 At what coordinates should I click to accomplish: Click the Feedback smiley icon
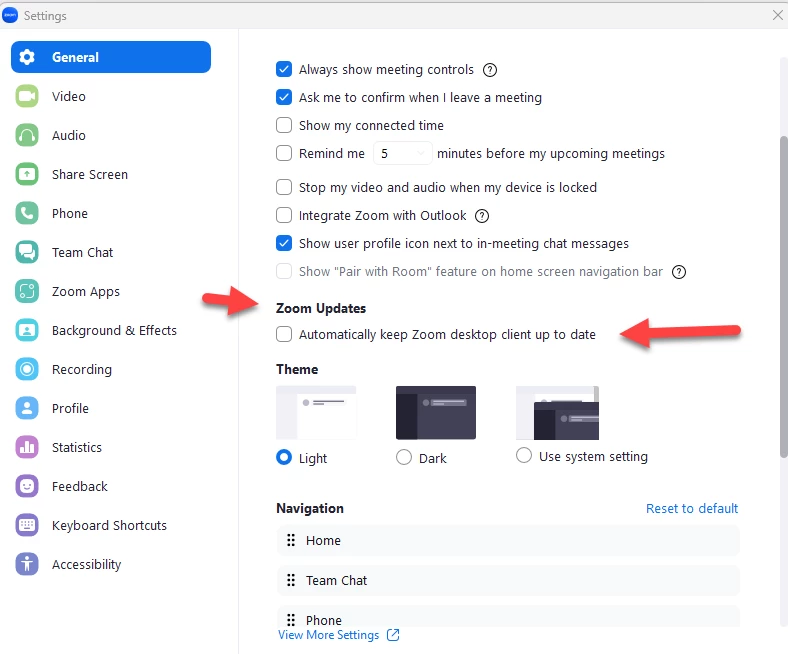[27, 486]
